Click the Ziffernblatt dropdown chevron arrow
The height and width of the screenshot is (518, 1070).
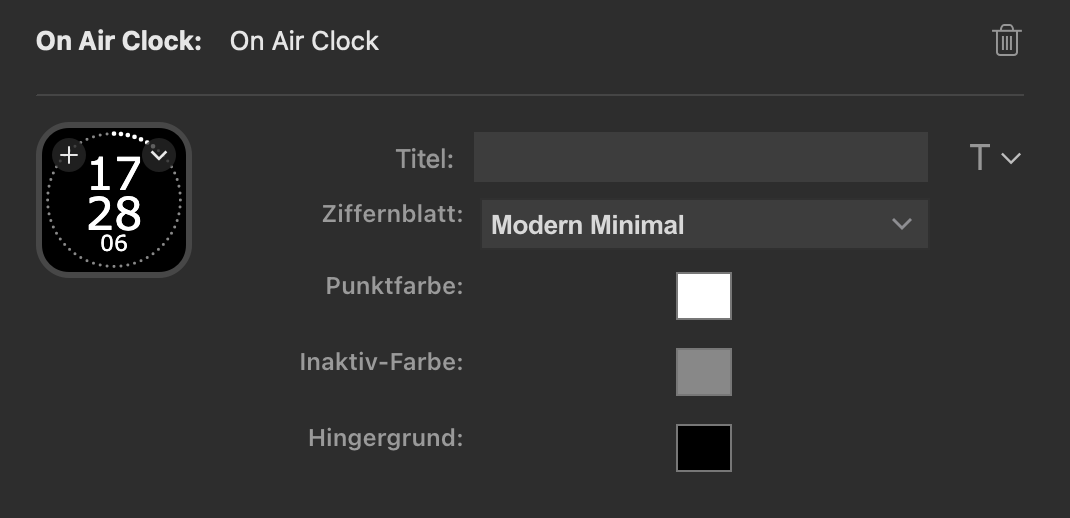[x=901, y=224]
